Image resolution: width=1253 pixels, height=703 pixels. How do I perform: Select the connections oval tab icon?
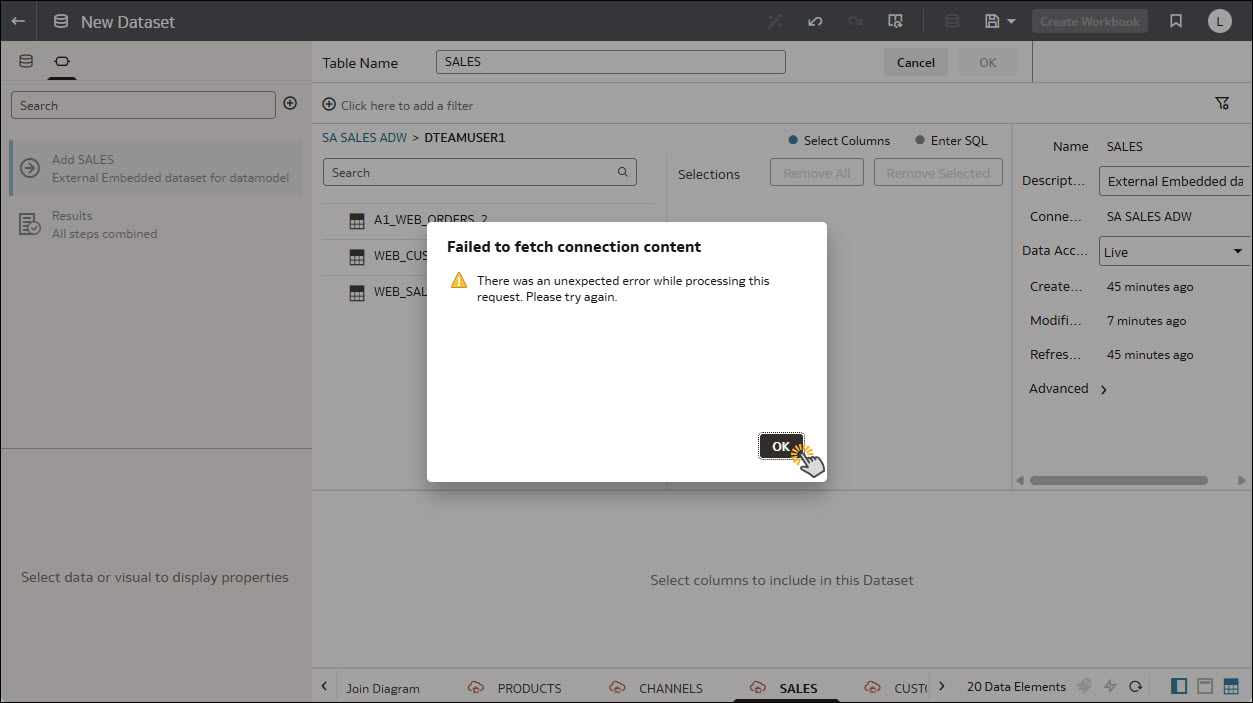61,61
